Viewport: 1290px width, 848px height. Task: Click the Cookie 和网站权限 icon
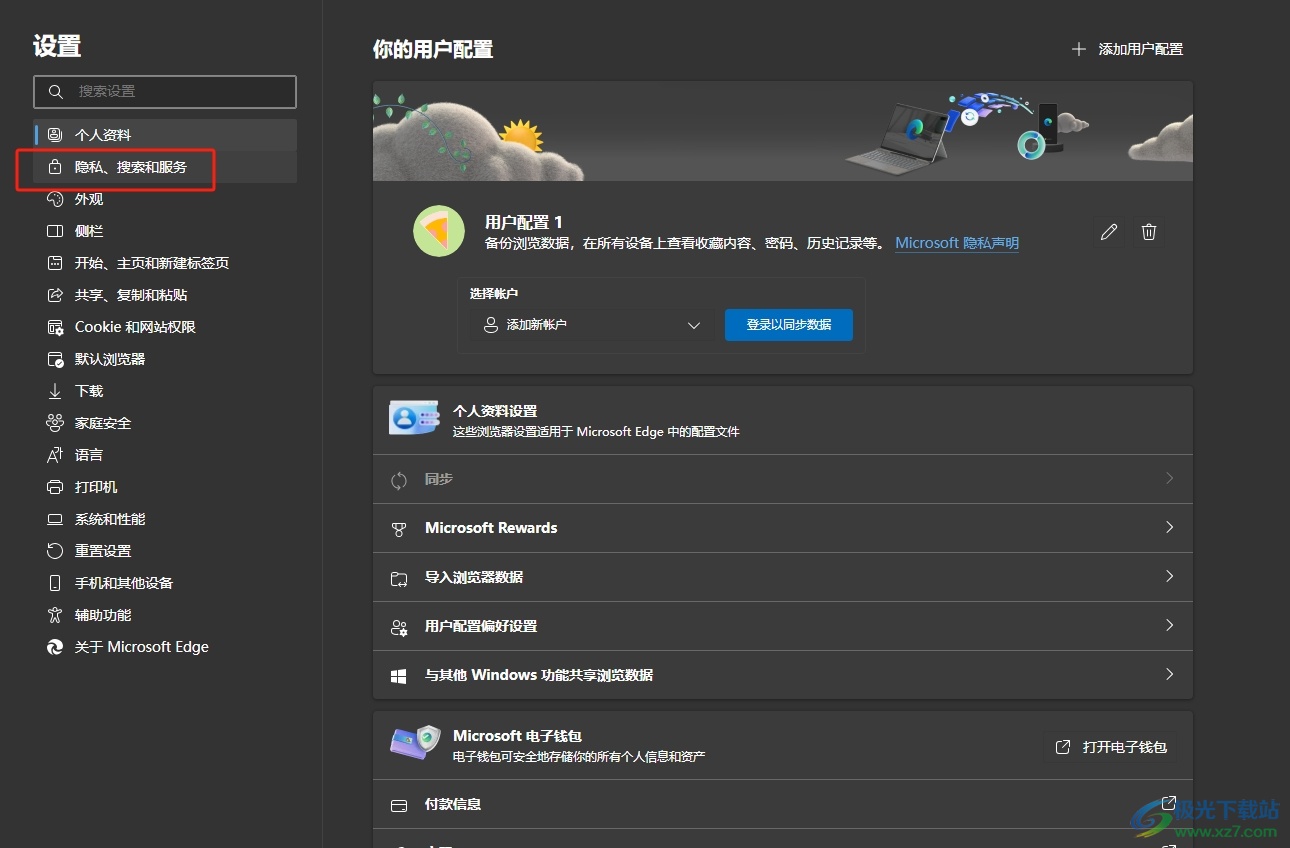[x=55, y=327]
